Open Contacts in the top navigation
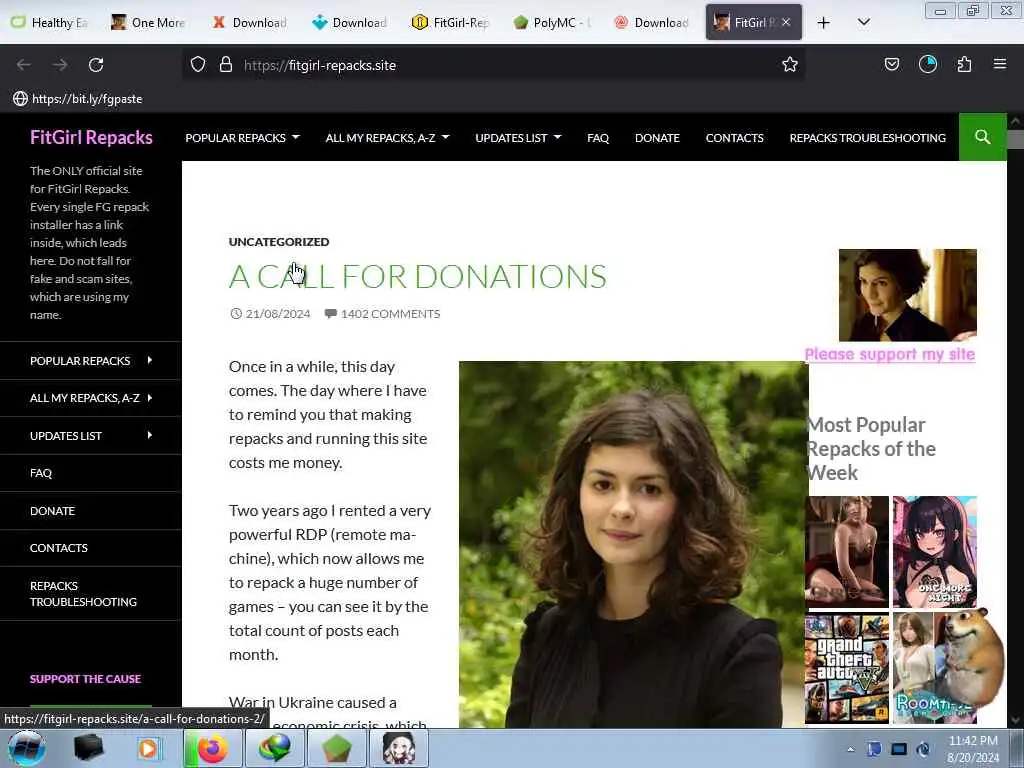 tap(734, 138)
